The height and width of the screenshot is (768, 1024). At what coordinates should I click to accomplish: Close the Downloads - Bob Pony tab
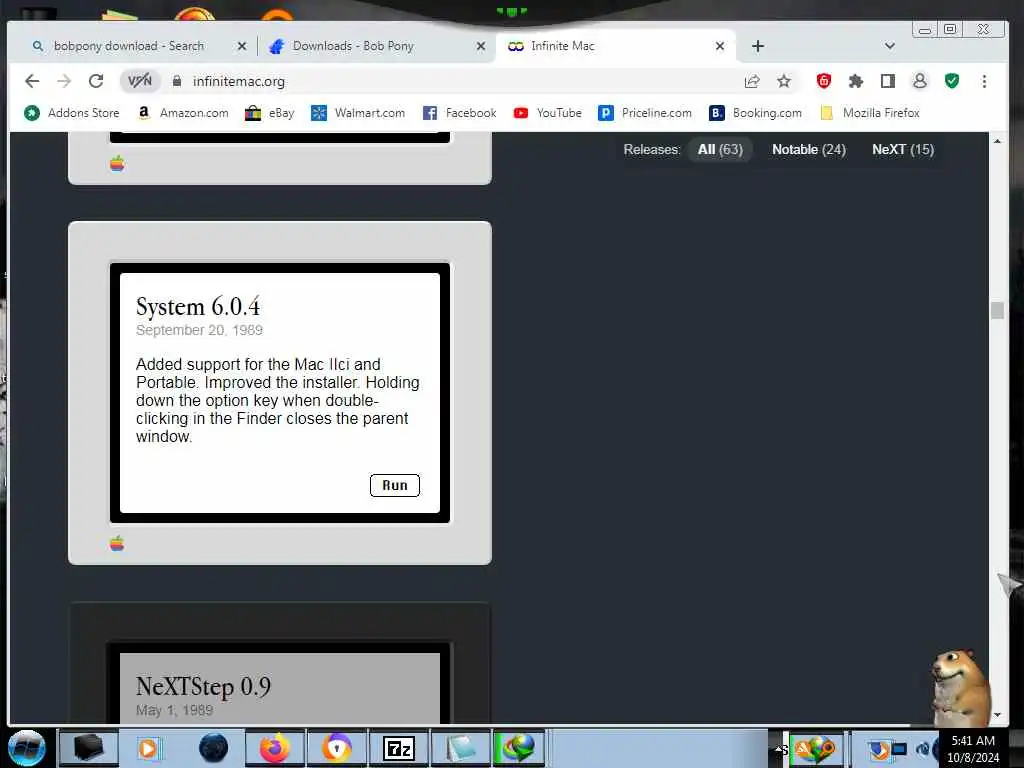pos(481,46)
